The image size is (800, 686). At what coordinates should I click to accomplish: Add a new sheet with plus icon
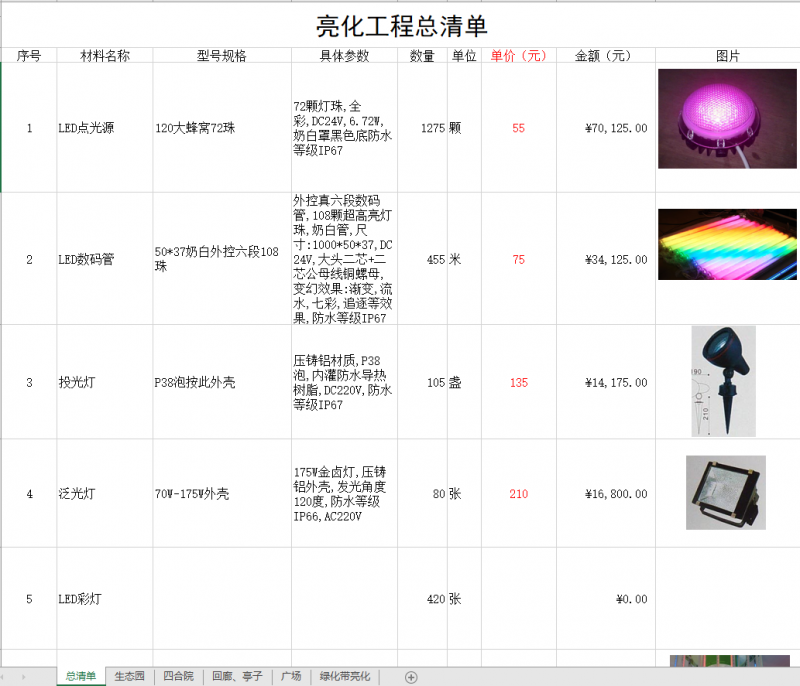point(411,677)
